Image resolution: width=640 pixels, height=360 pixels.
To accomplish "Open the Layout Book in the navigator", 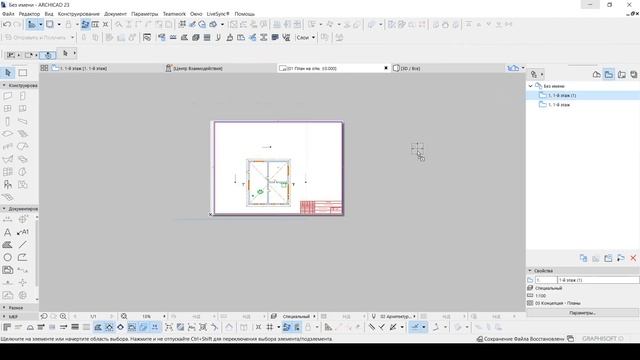I will click(621, 74).
